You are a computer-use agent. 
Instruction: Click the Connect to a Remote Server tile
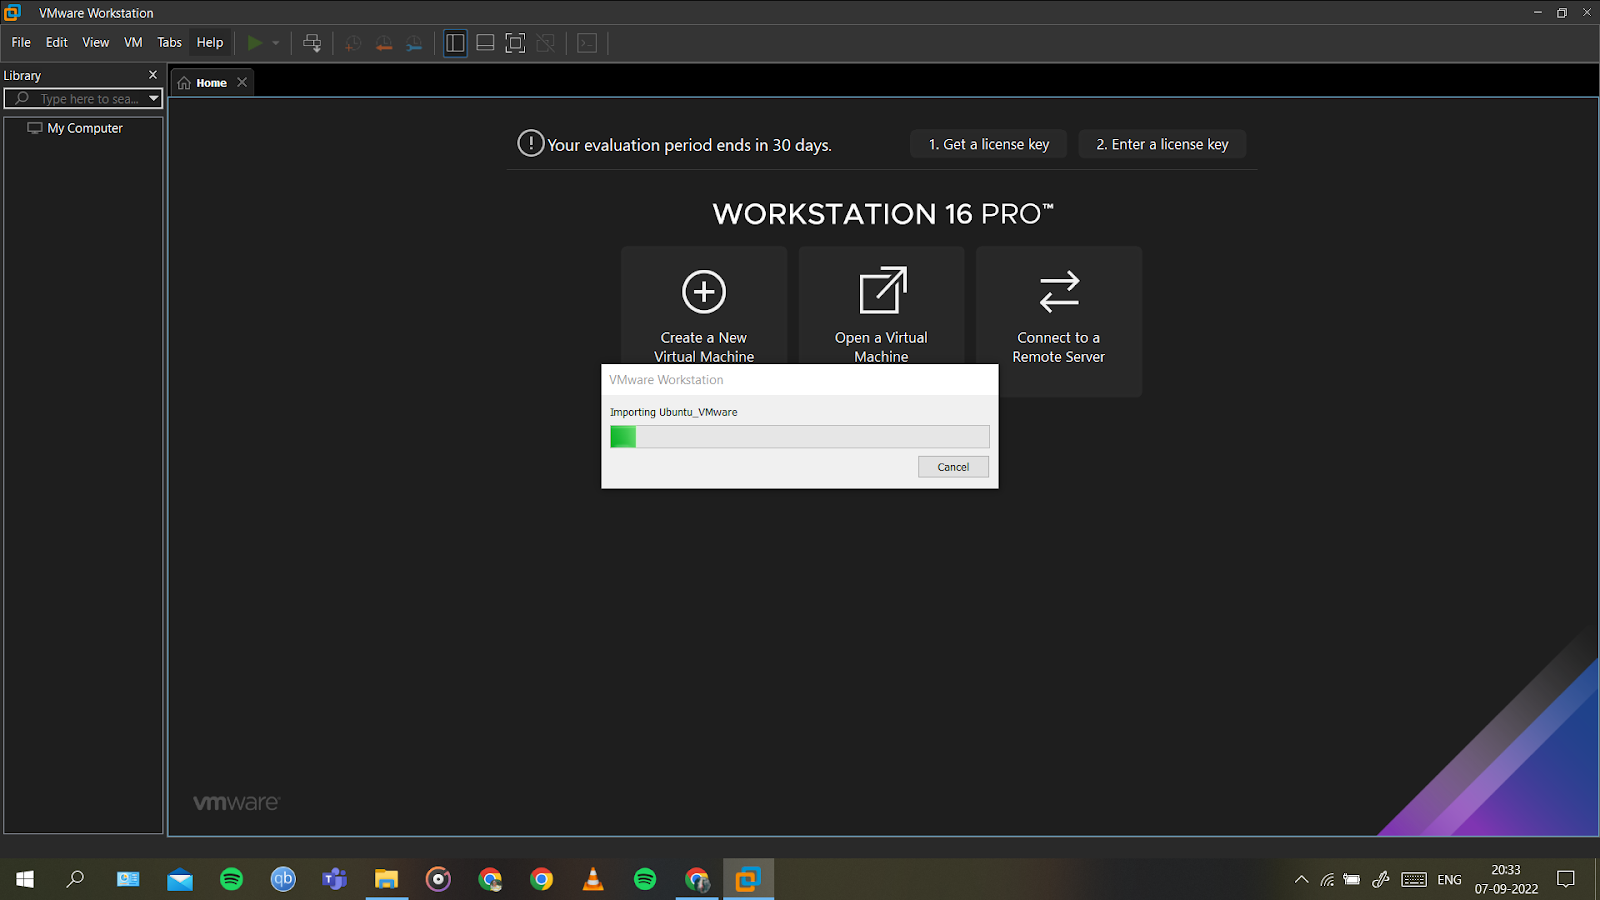pos(1059,321)
